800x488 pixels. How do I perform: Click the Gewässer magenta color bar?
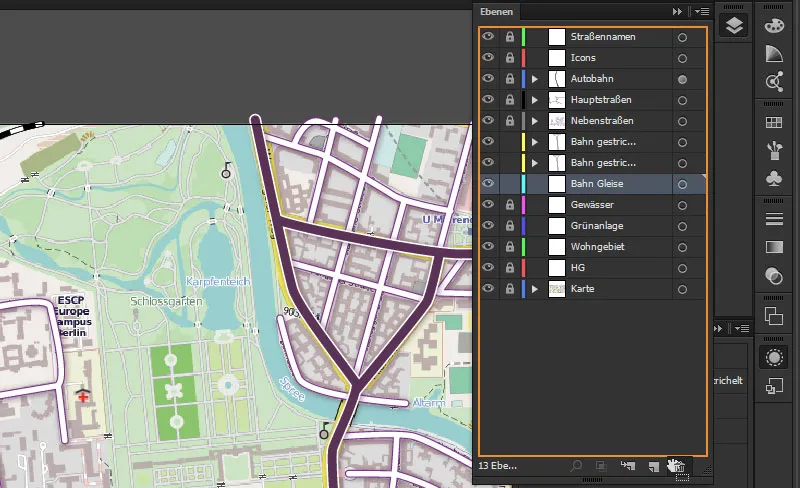pos(523,205)
